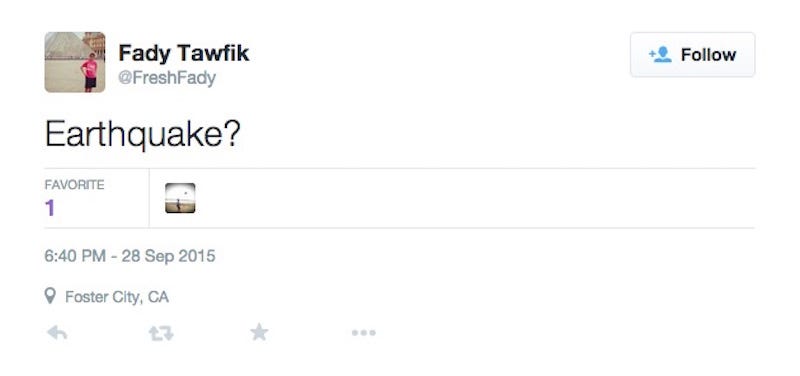The height and width of the screenshot is (376, 800).
Task: Visit the @FreshFady handle
Action: [x=167, y=78]
